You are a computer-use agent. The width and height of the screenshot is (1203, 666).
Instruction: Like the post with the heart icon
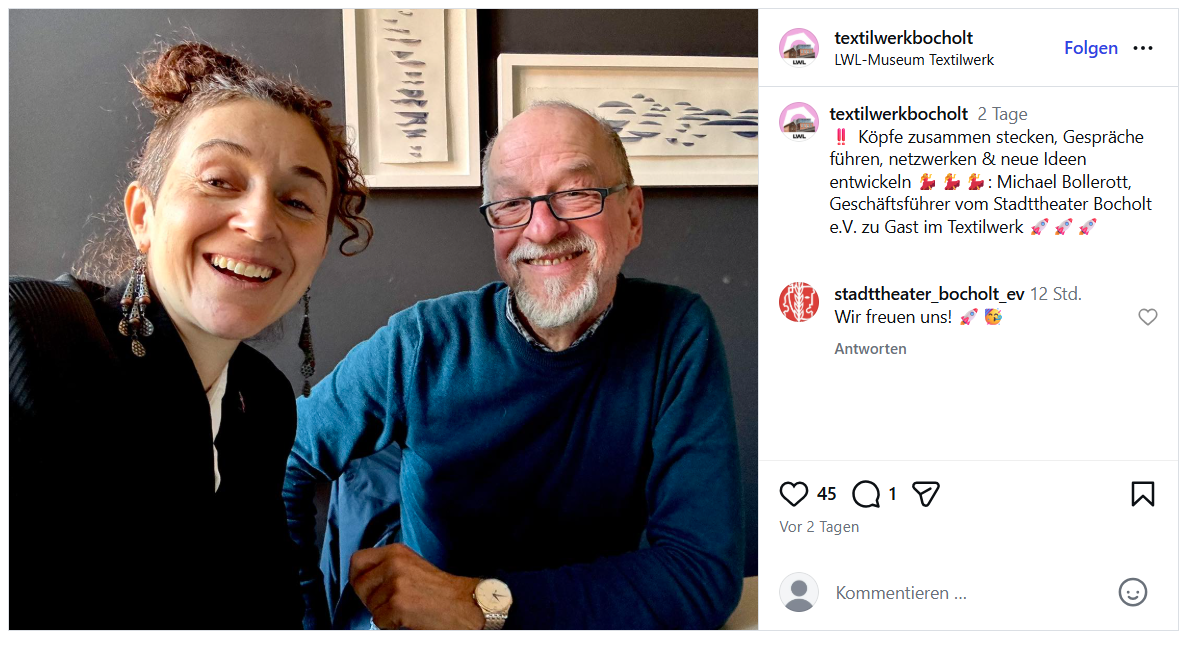click(x=793, y=494)
